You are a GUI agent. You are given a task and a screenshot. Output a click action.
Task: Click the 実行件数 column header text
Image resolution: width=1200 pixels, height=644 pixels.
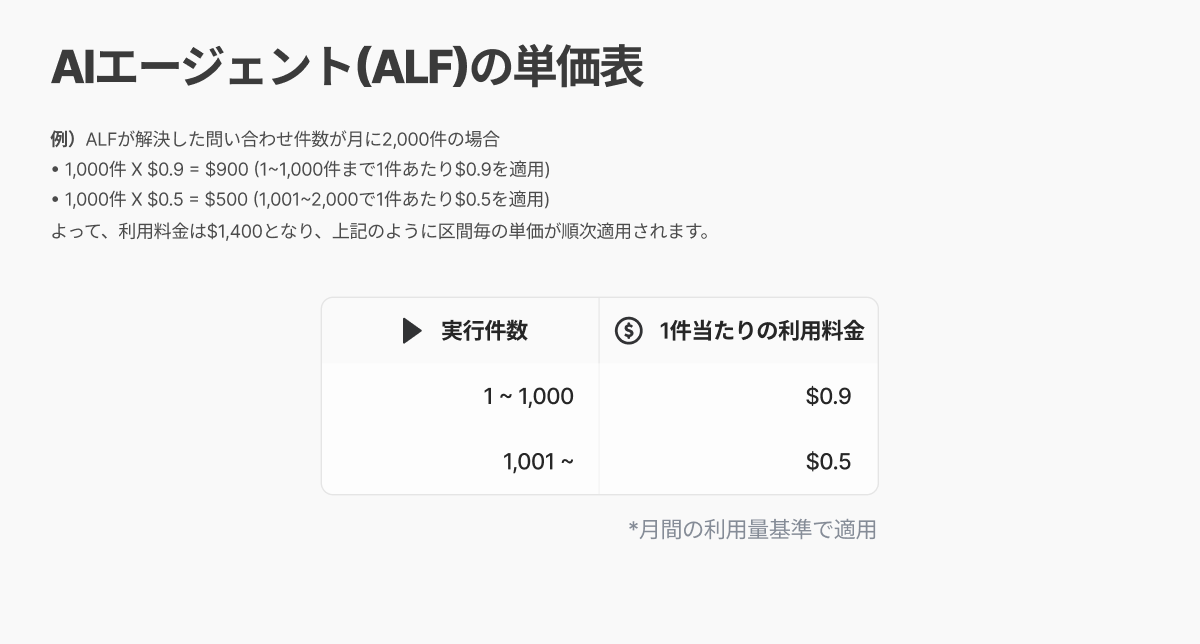[x=484, y=331]
